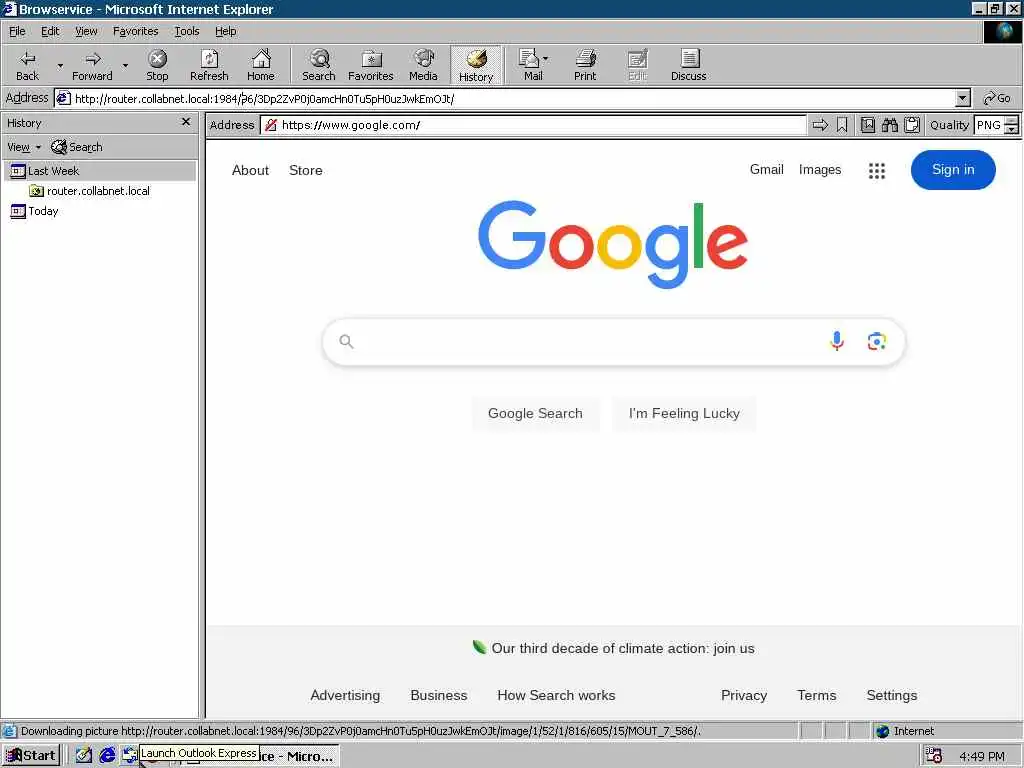Image resolution: width=1024 pixels, height=768 pixels.
Task: Toggle the History toolbar button
Action: pos(476,65)
